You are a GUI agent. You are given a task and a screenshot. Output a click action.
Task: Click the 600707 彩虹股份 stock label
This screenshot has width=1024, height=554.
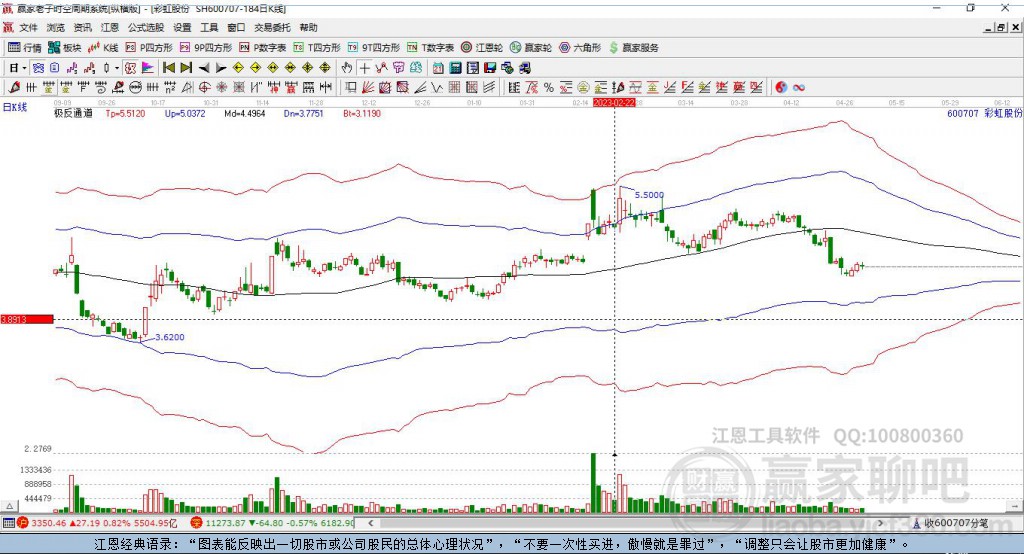click(x=984, y=113)
